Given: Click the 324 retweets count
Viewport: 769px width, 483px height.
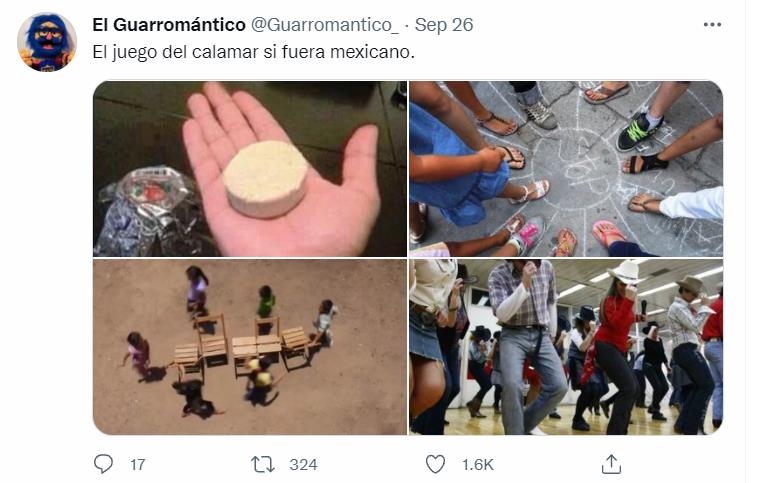Looking at the screenshot, I should click(x=303, y=464).
